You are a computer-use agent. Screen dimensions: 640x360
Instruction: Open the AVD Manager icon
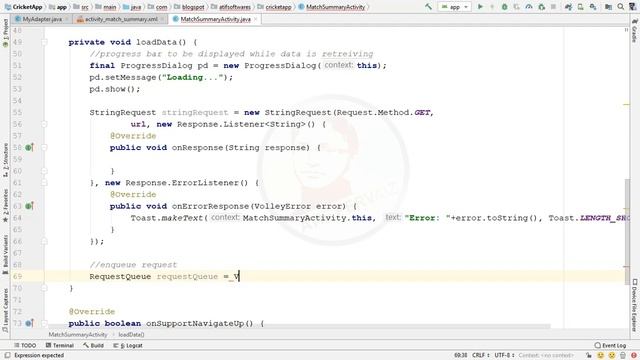tap(580, 7)
